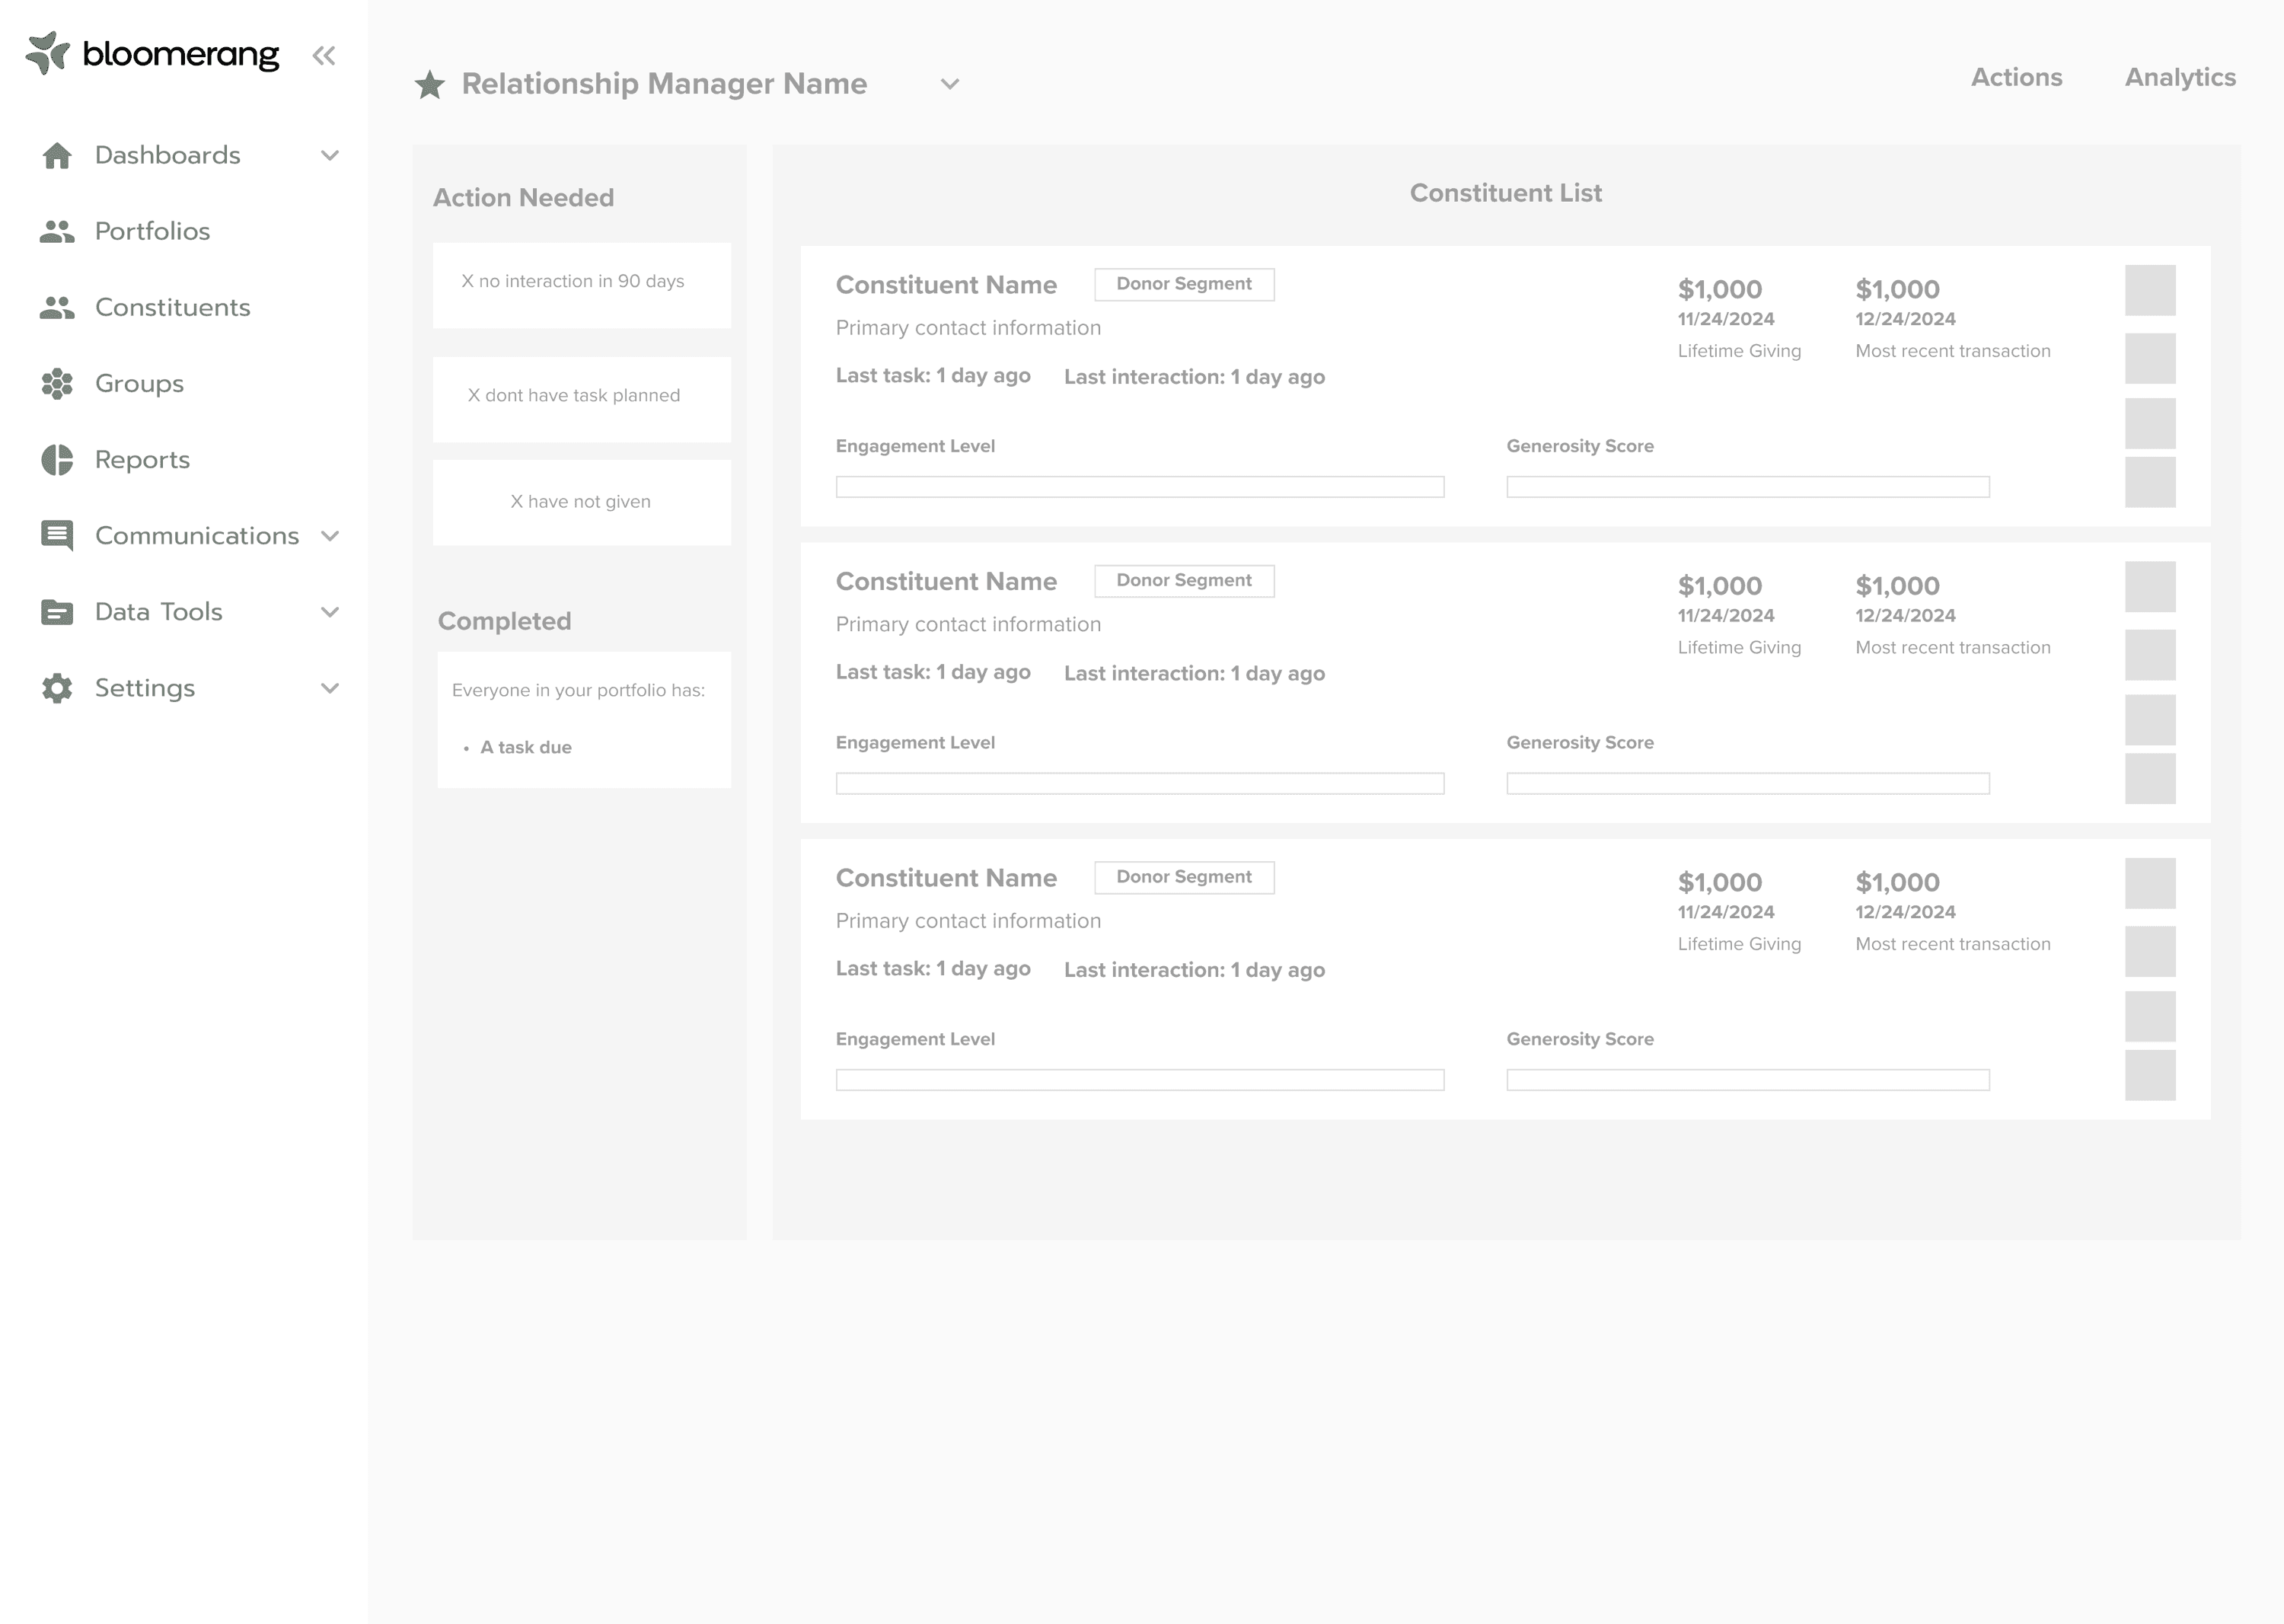Expand the Dashboards submenu chevron
Screen dimensions: 2284x1624
[330, 155]
